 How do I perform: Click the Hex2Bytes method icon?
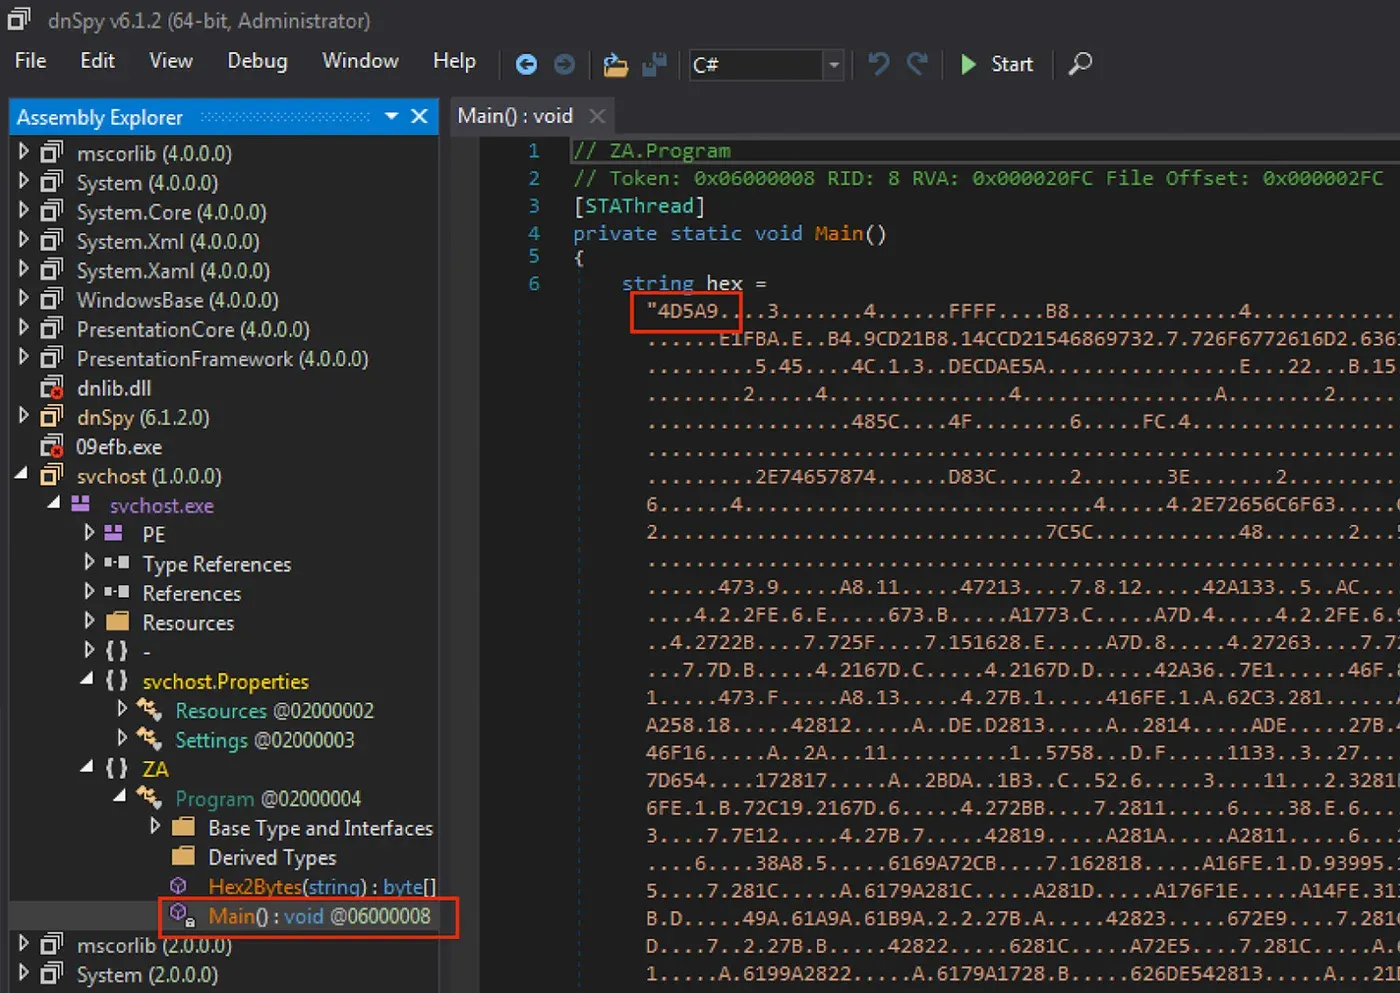[x=180, y=886]
